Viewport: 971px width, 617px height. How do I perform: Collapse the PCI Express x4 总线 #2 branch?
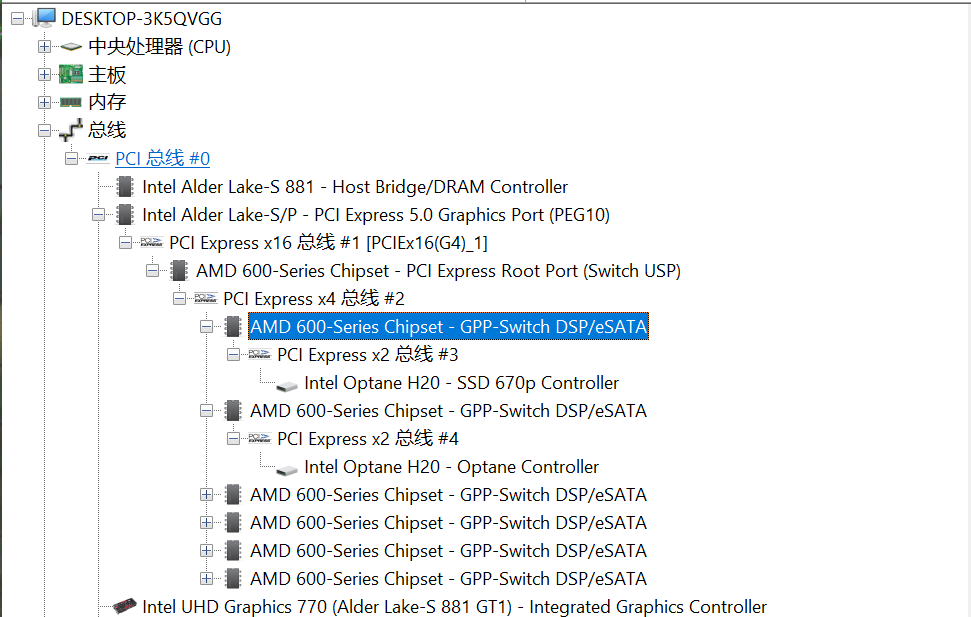click(180, 299)
